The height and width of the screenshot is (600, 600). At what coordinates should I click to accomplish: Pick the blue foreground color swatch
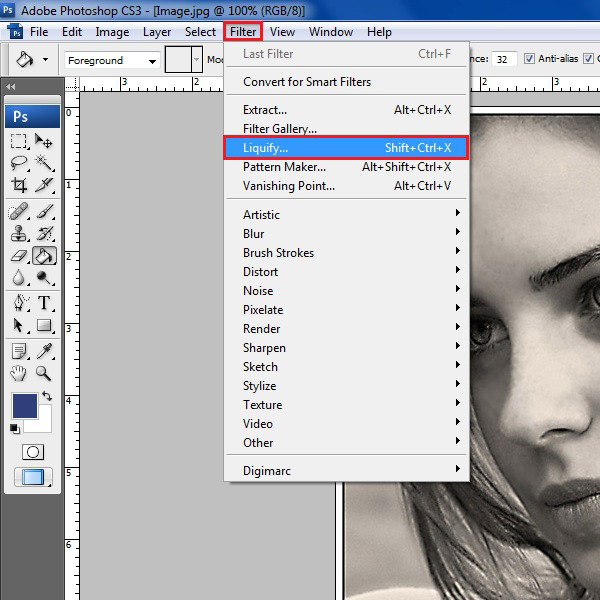click(25, 405)
